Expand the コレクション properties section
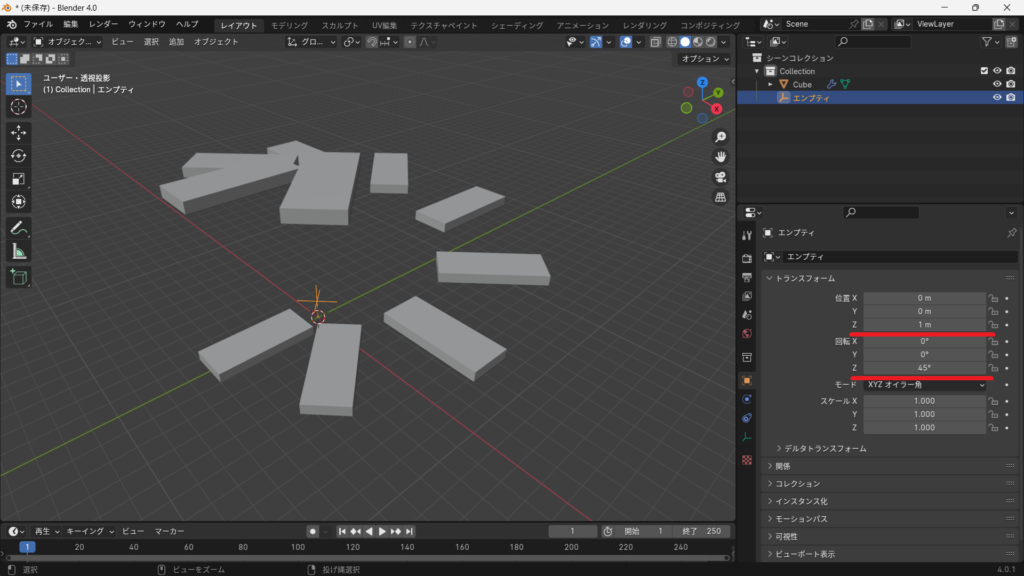1024x576 pixels. pos(798,484)
